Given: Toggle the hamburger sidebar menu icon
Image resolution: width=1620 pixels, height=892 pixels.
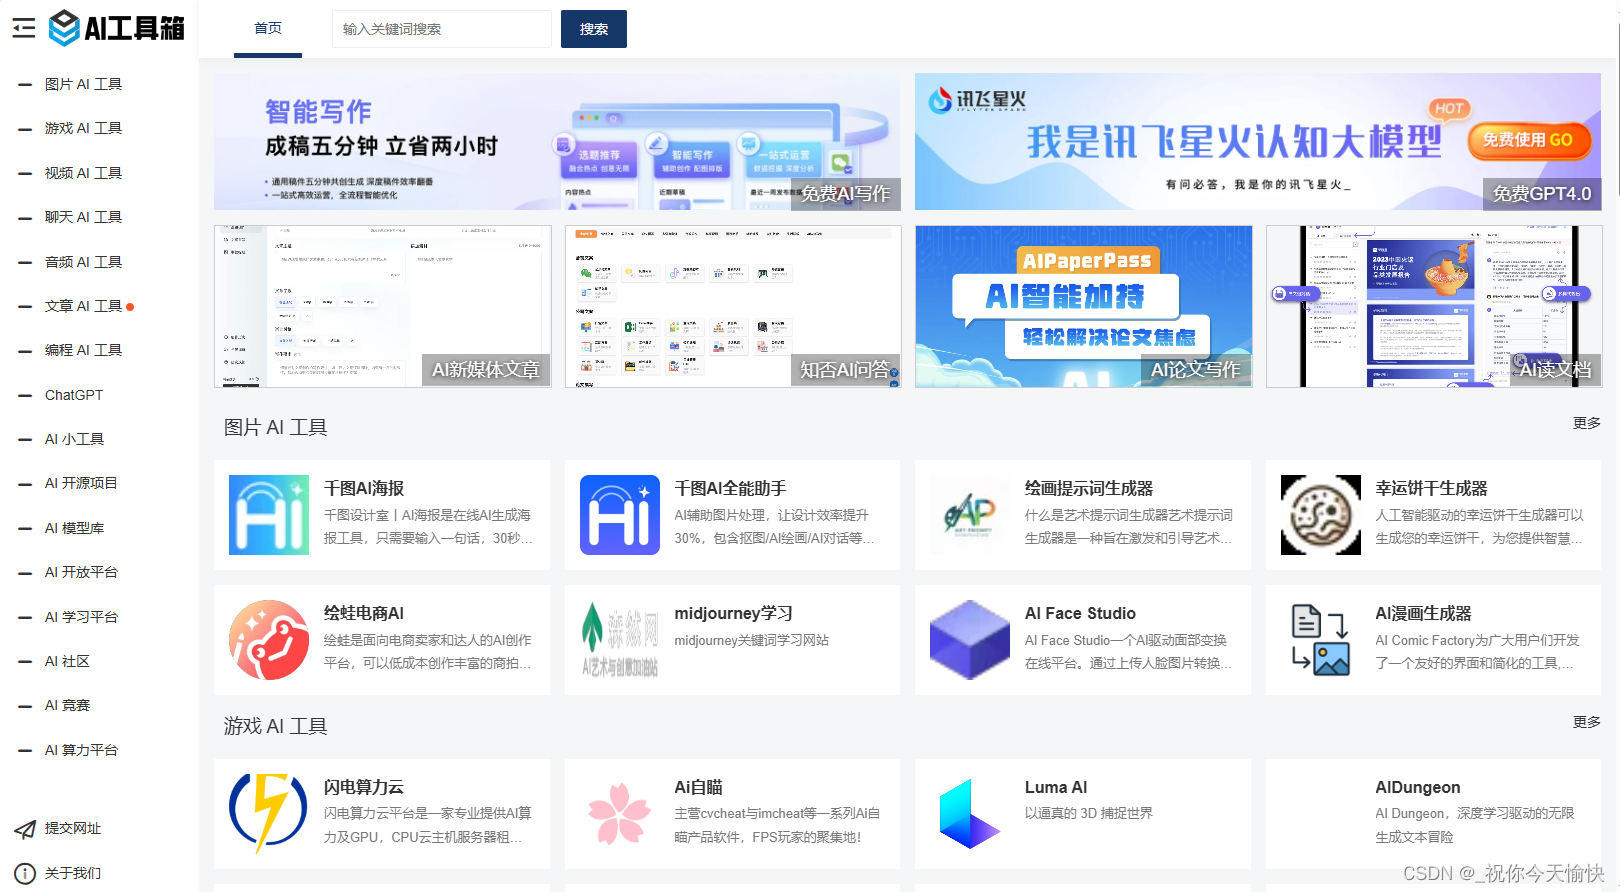Looking at the screenshot, I should click(24, 28).
